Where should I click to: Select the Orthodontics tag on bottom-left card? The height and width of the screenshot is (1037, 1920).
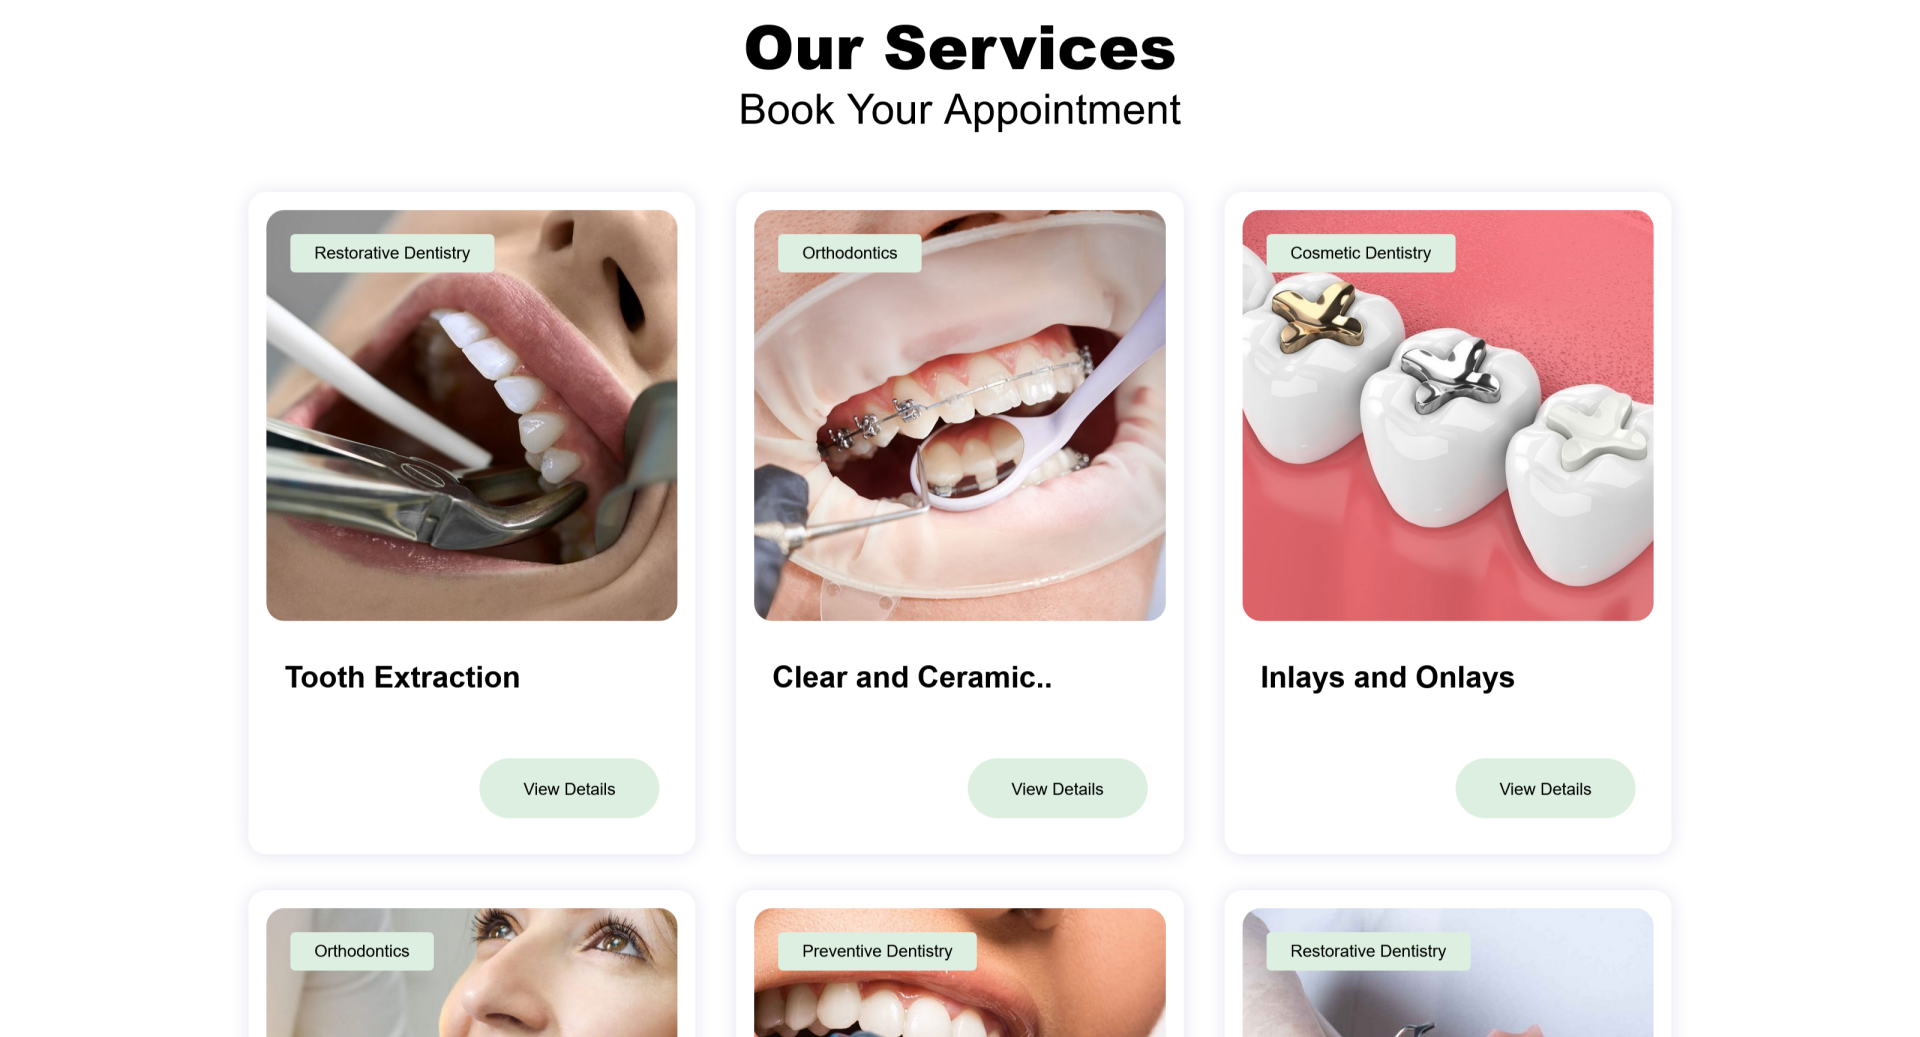pos(362,951)
